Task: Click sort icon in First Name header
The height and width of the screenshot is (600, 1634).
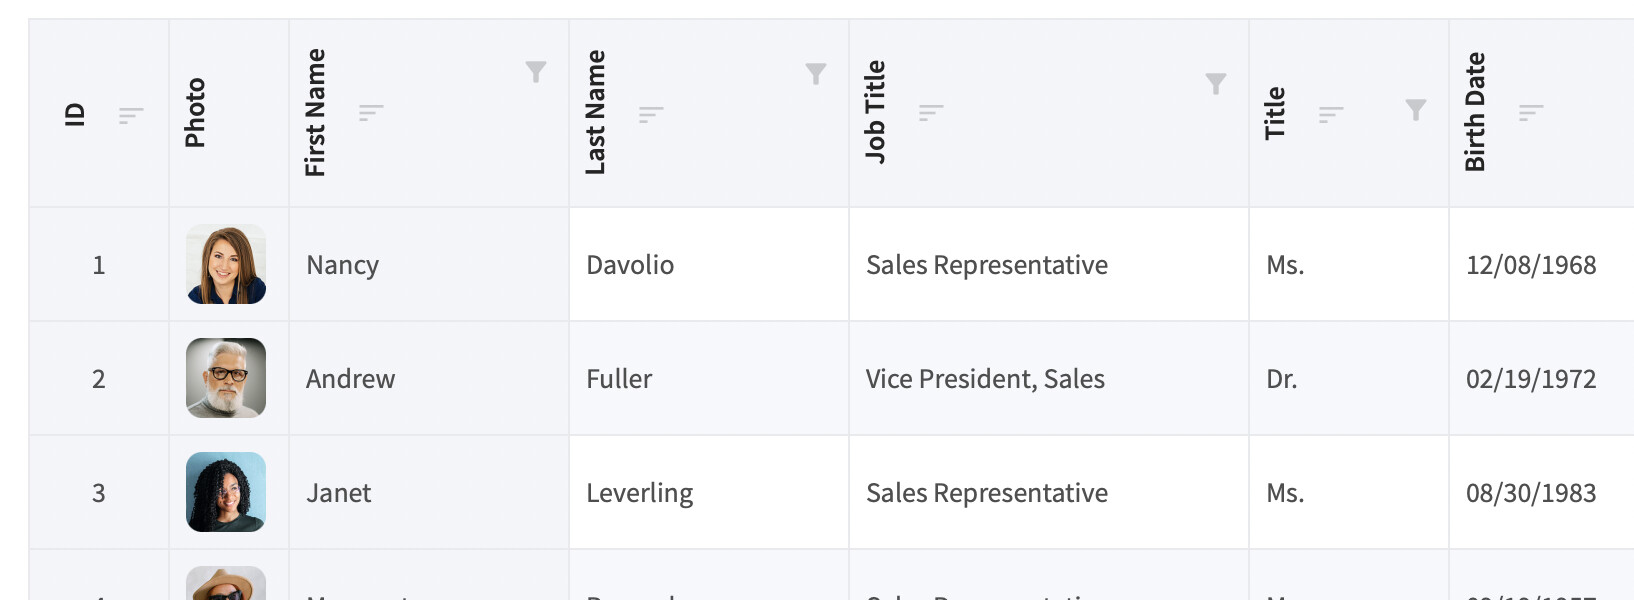Action: coord(371,112)
